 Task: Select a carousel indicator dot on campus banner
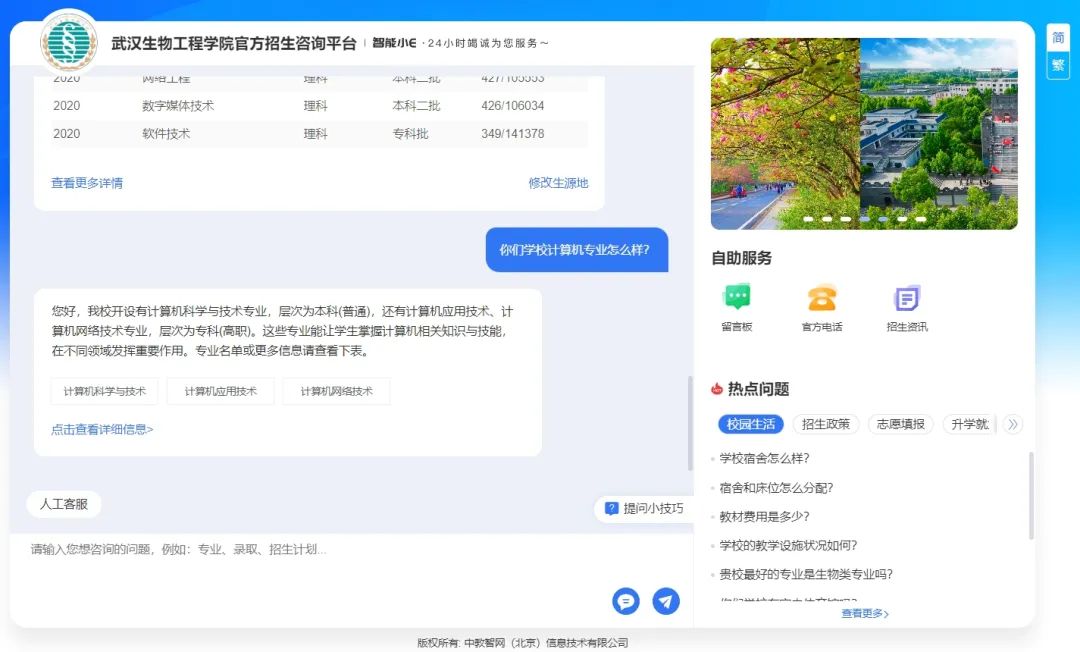(864, 218)
